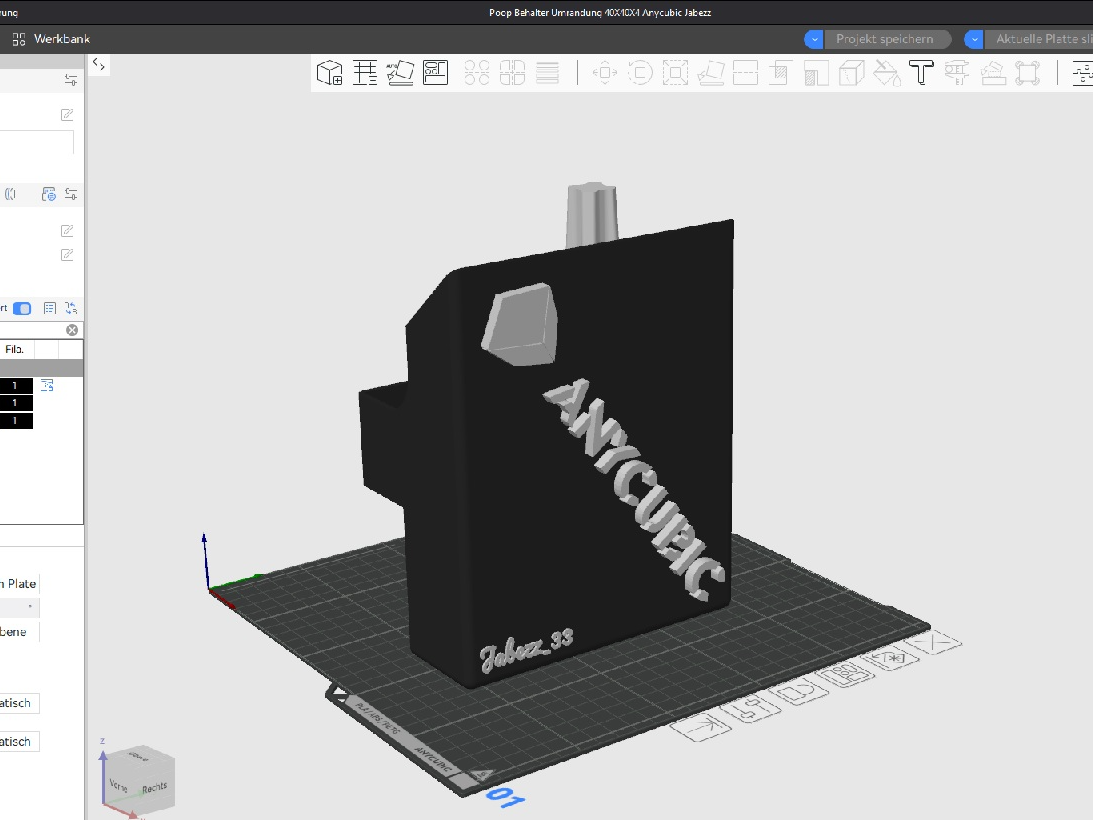The width and height of the screenshot is (1093, 820).
Task: Click the plate filament settings icon
Action: pos(753,710)
